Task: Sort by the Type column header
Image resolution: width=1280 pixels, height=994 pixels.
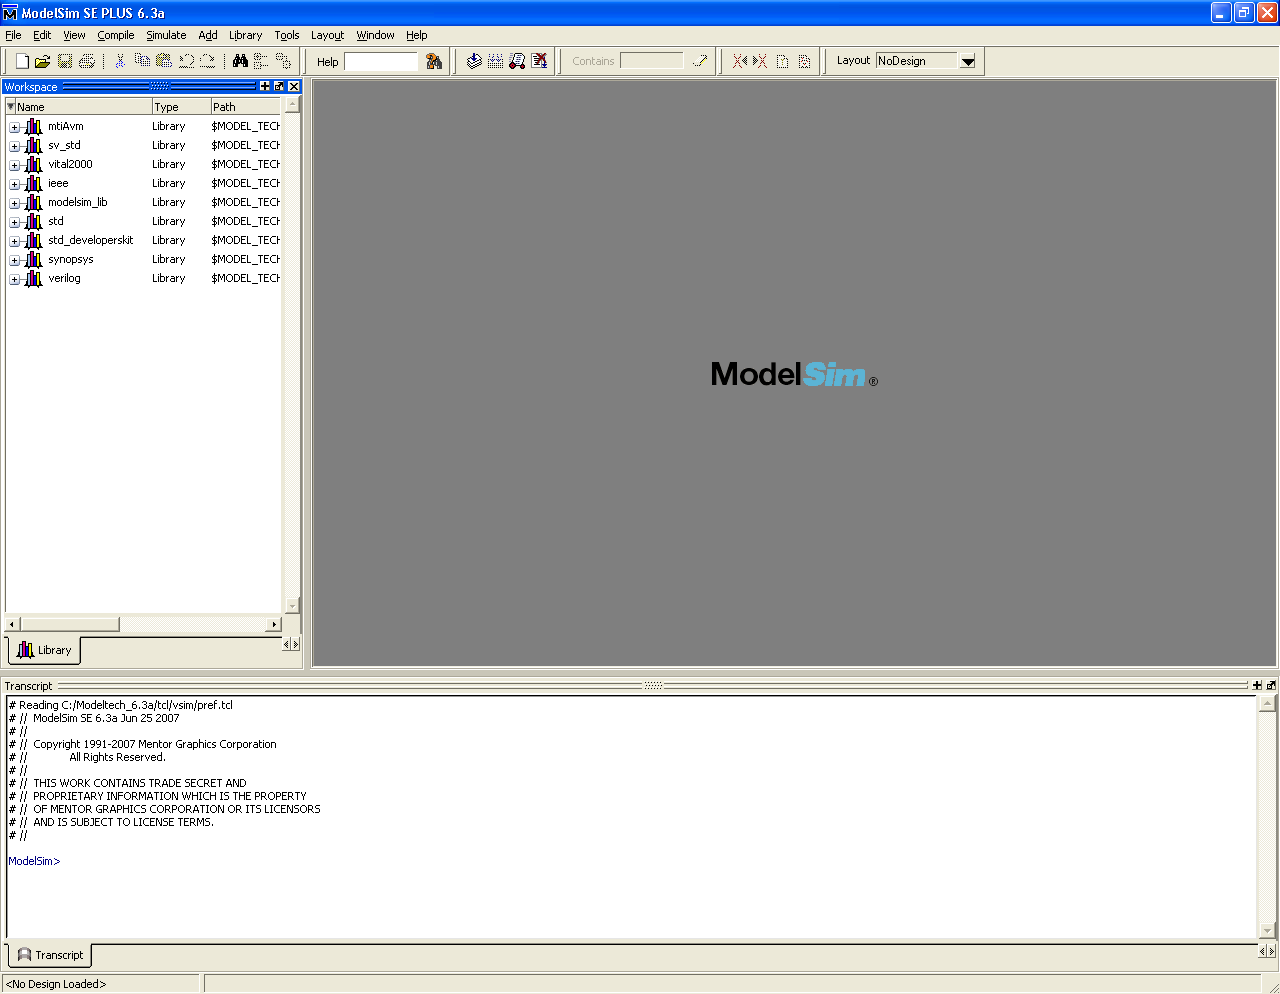Action: coord(179,107)
